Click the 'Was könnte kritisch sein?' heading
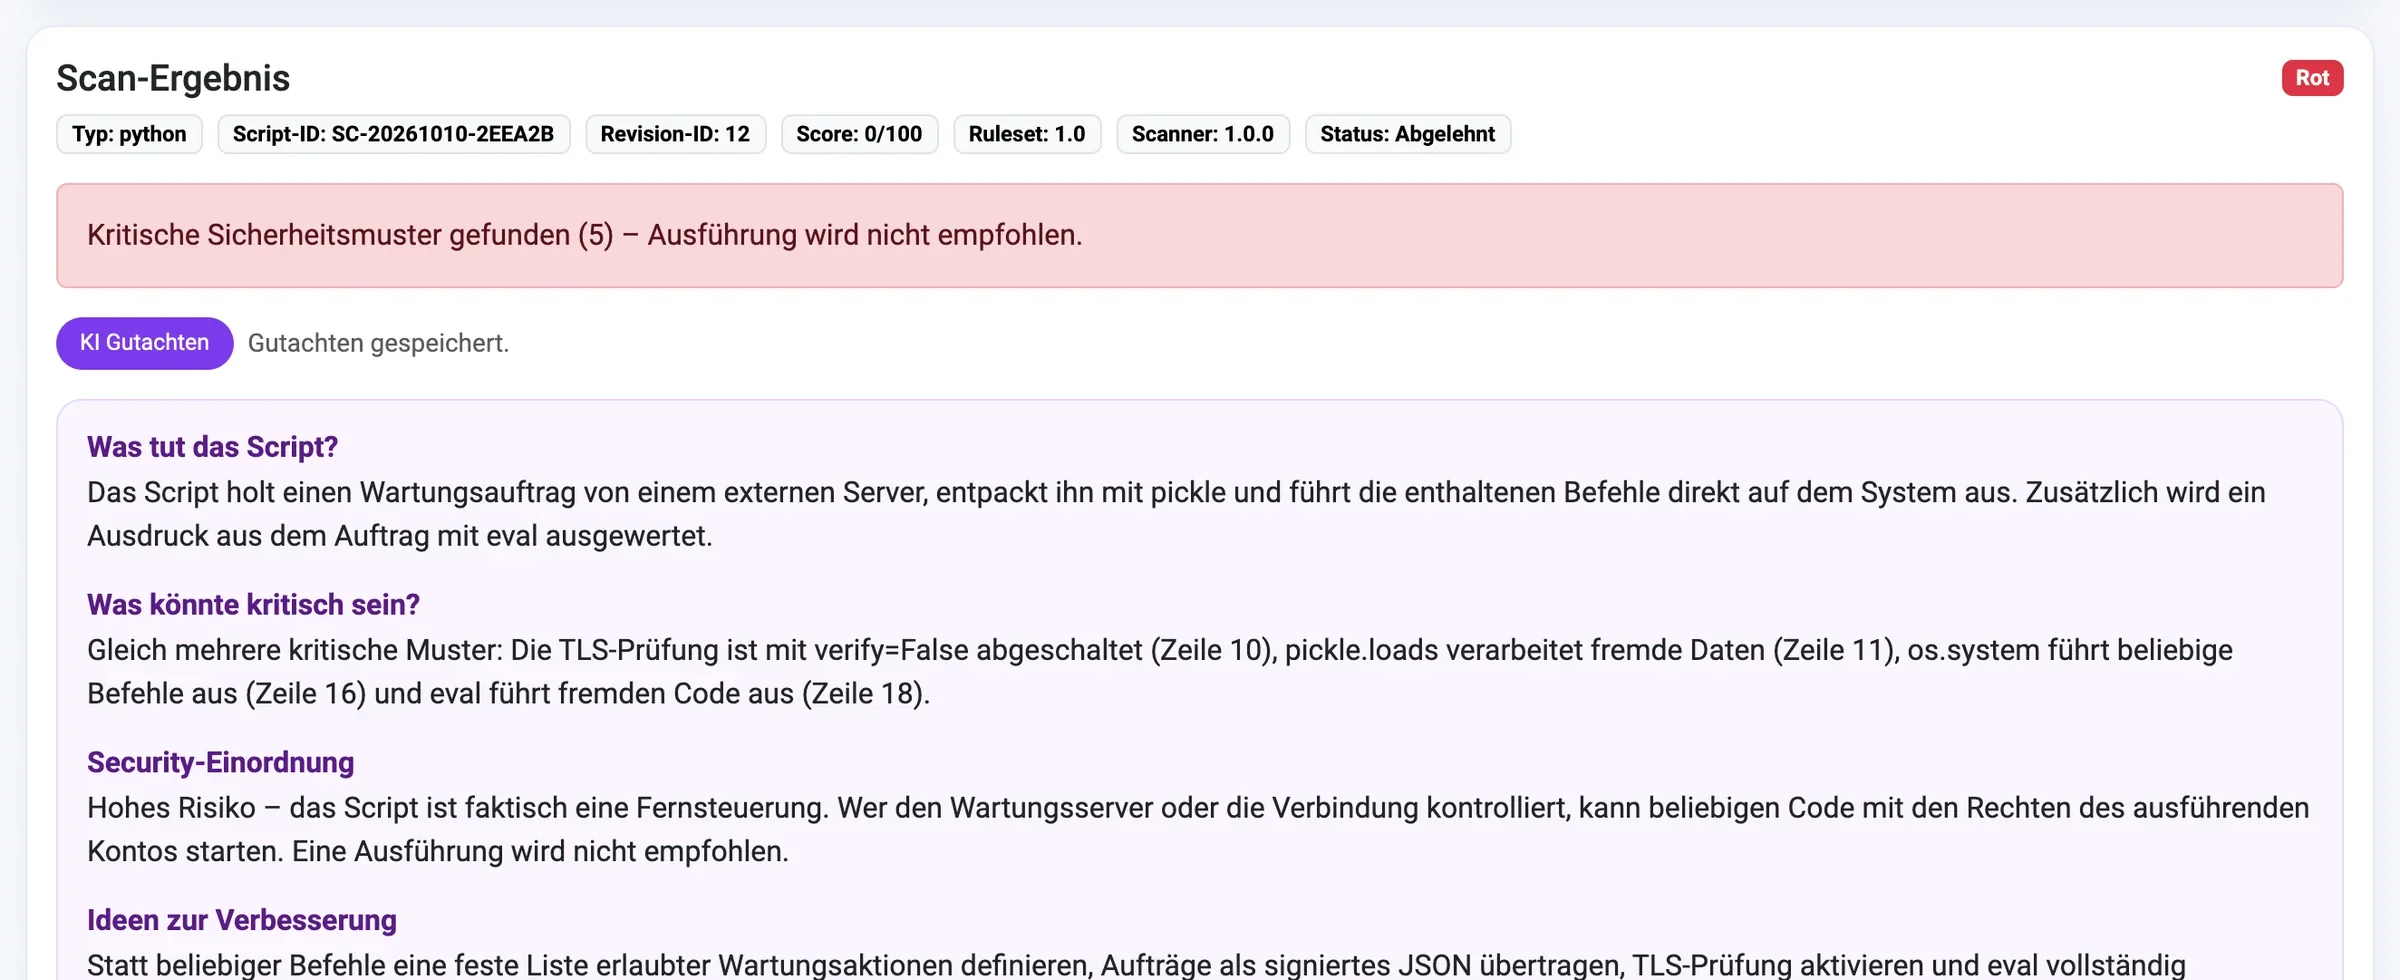Viewport: 2400px width, 980px height. [x=253, y=604]
